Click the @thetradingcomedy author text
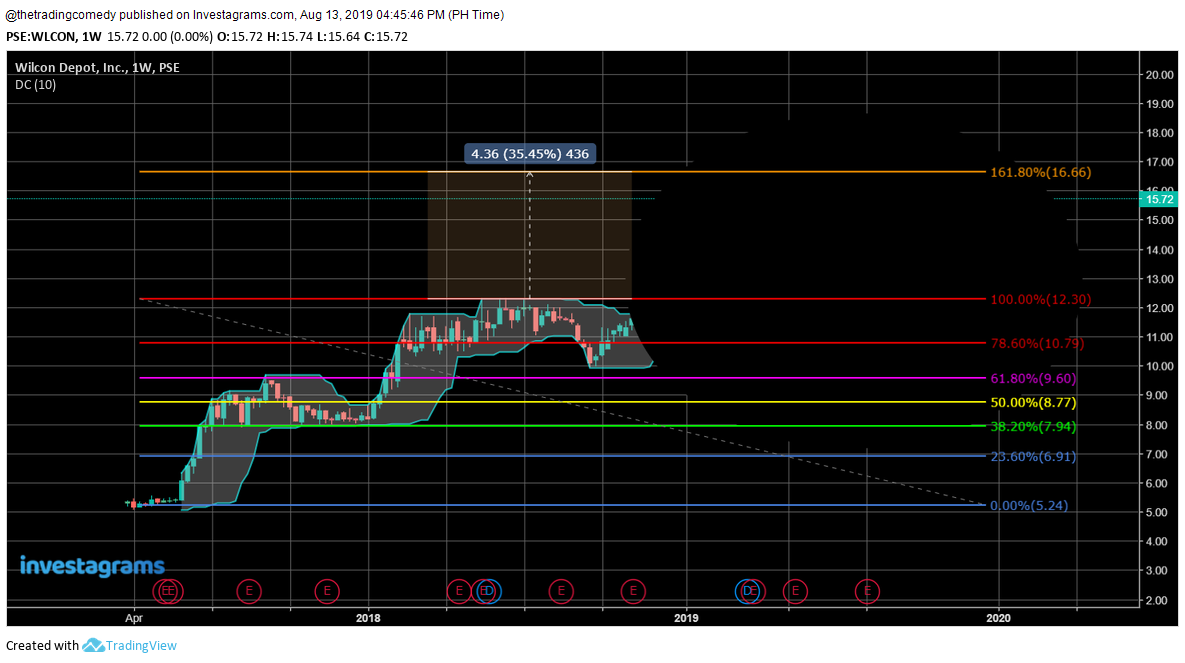This screenshot has width=1185, height=663. pyautogui.click(x=60, y=14)
